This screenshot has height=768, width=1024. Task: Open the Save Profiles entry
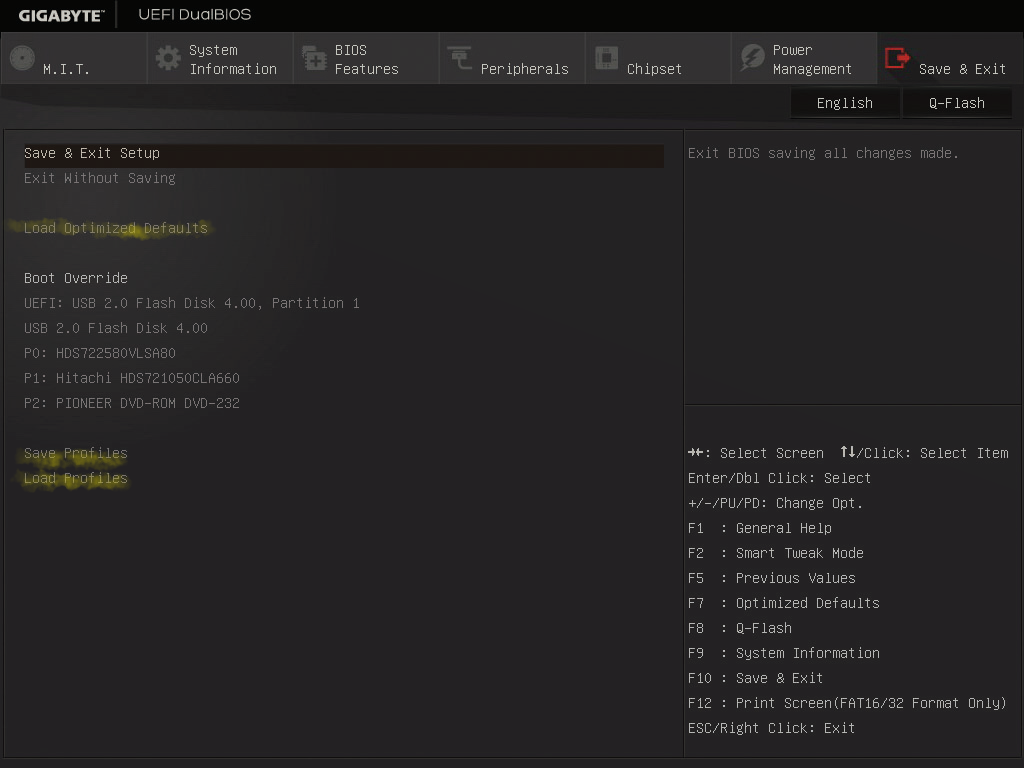tap(76, 453)
